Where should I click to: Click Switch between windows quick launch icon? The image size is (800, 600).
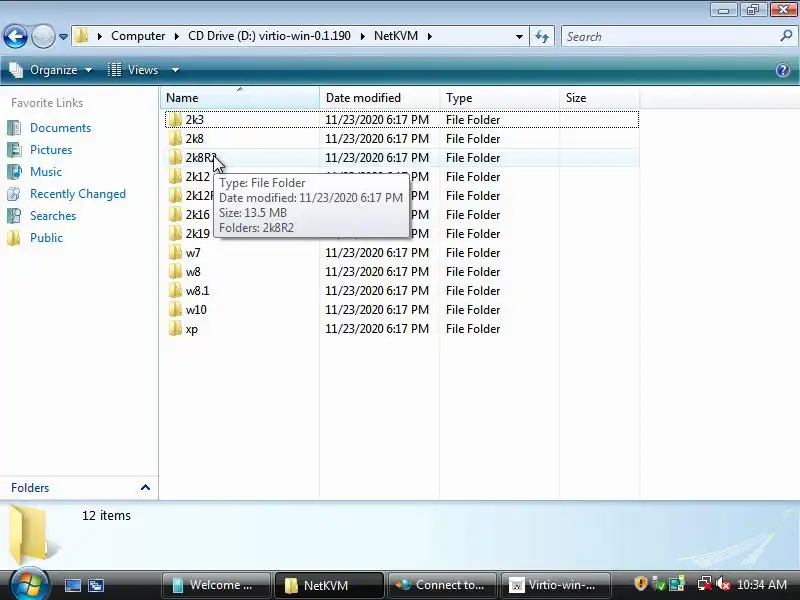pos(95,585)
